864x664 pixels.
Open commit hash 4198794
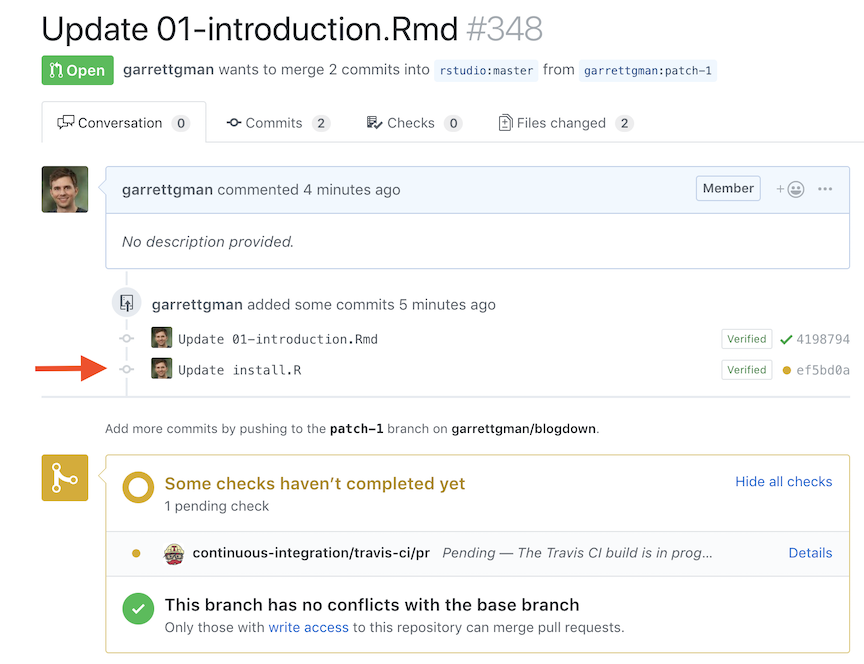[x=822, y=339]
